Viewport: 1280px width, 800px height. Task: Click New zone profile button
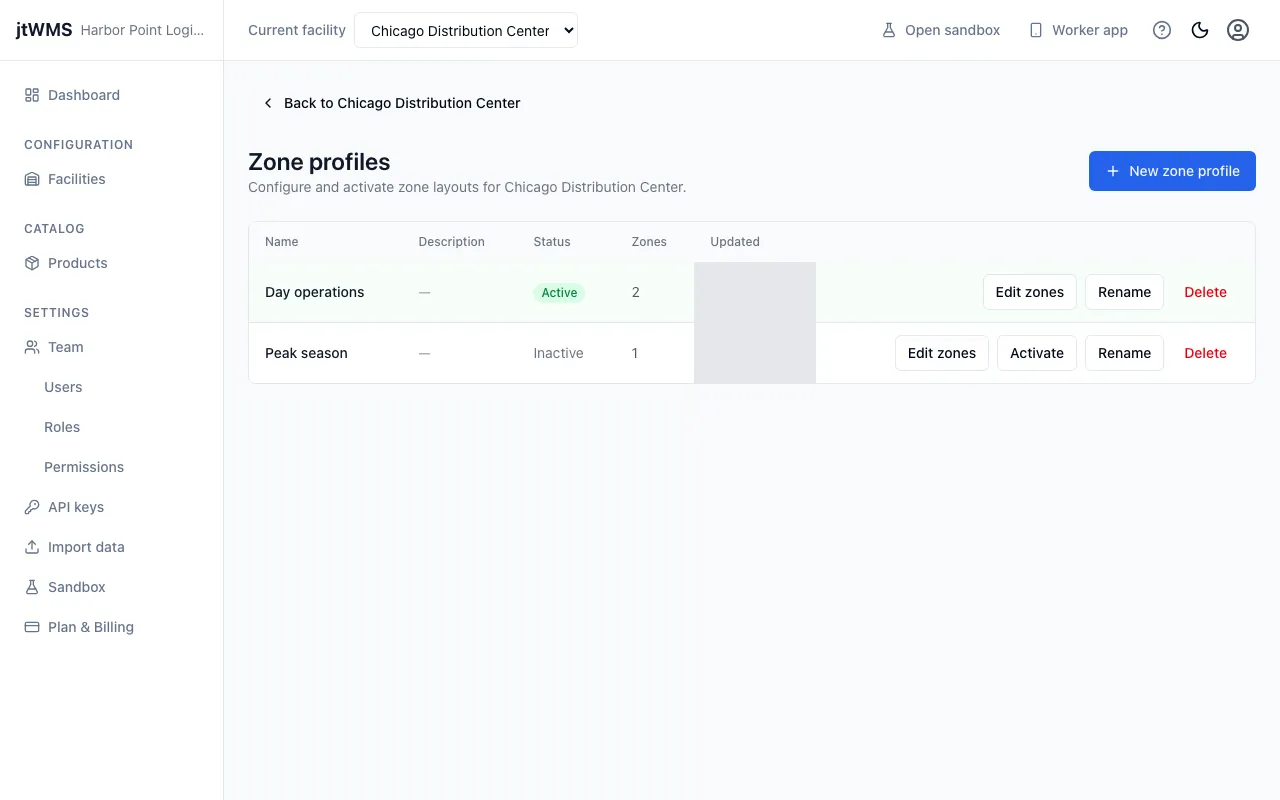pyautogui.click(x=1172, y=171)
